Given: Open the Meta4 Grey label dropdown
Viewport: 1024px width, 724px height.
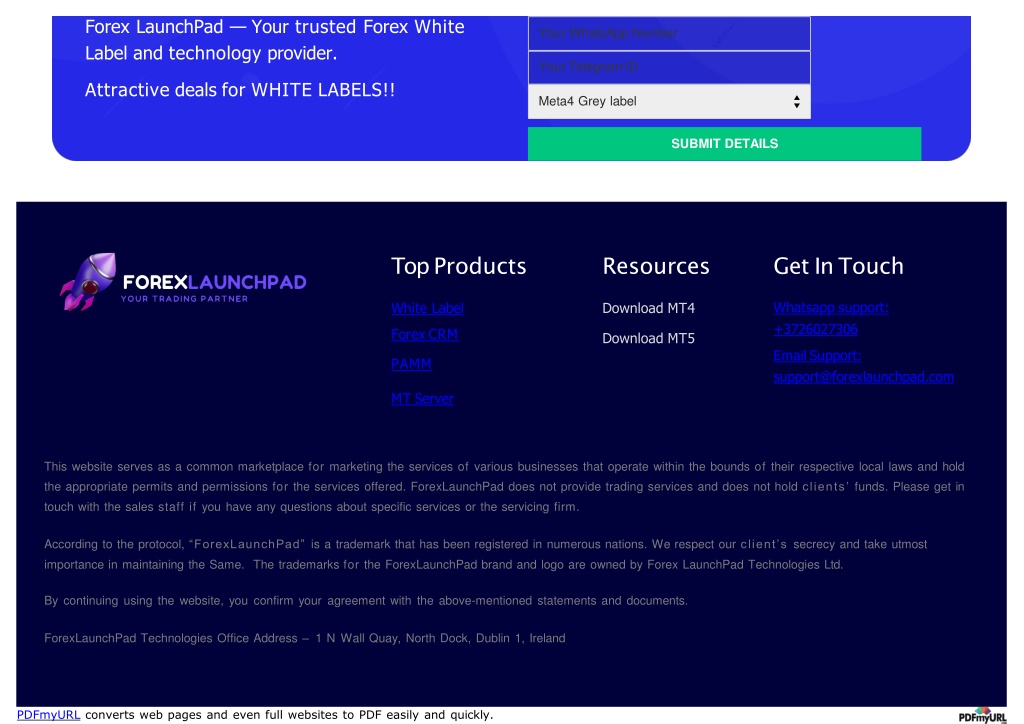Looking at the screenshot, I should (x=669, y=101).
